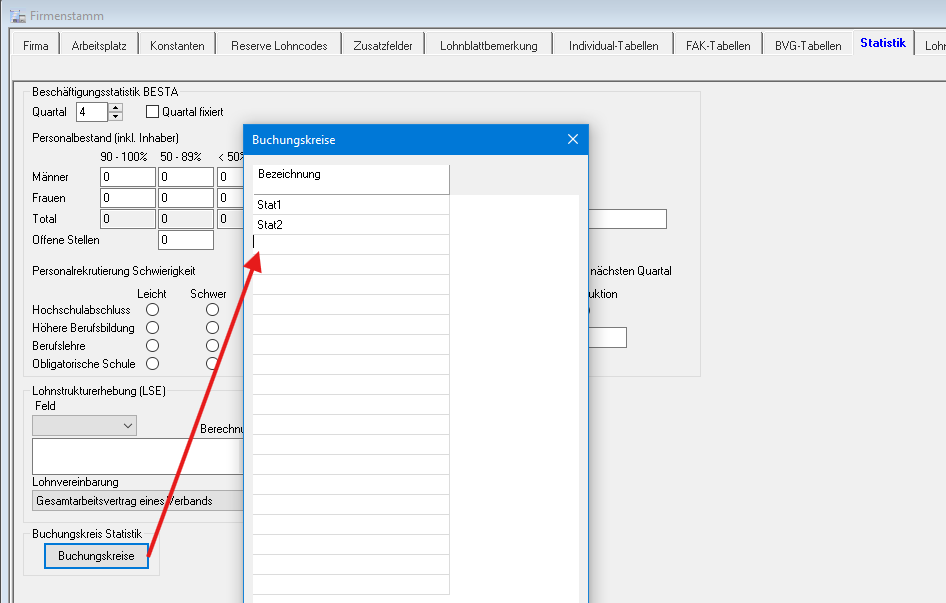Open the LSE Feld dropdown
Screen dimensions: 946x603
pyautogui.click(x=84, y=426)
